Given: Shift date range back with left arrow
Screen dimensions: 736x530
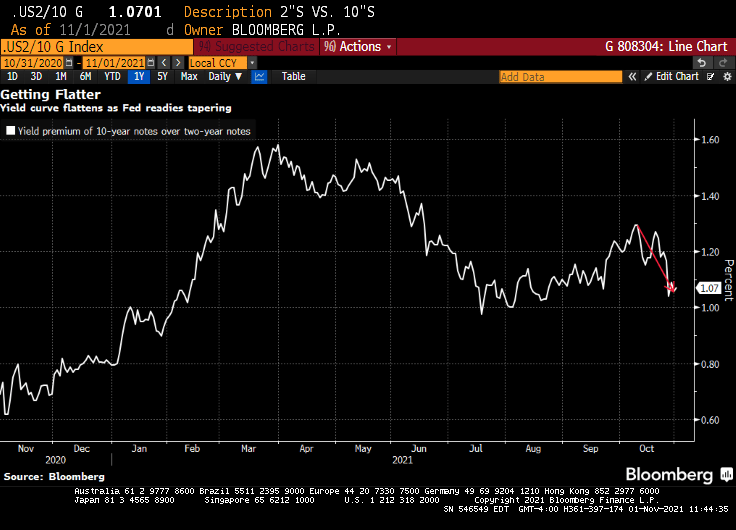Looking at the screenshot, I should click(164, 62).
